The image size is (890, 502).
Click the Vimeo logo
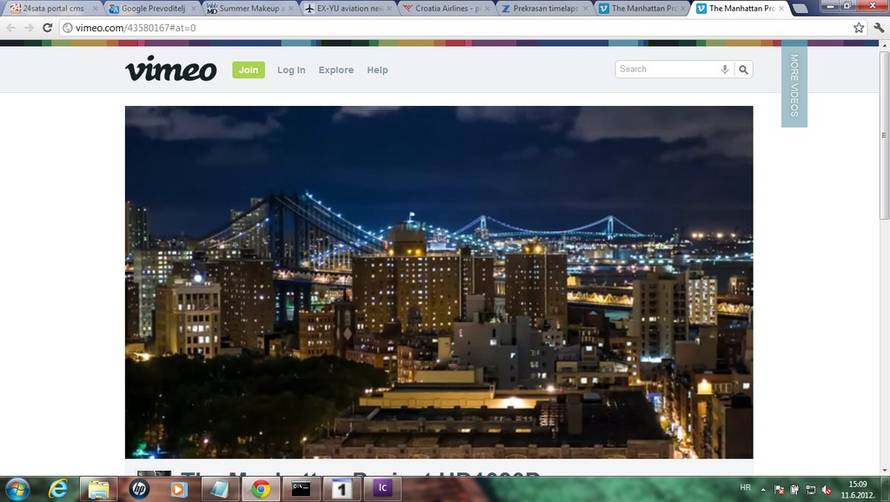pyautogui.click(x=171, y=69)
